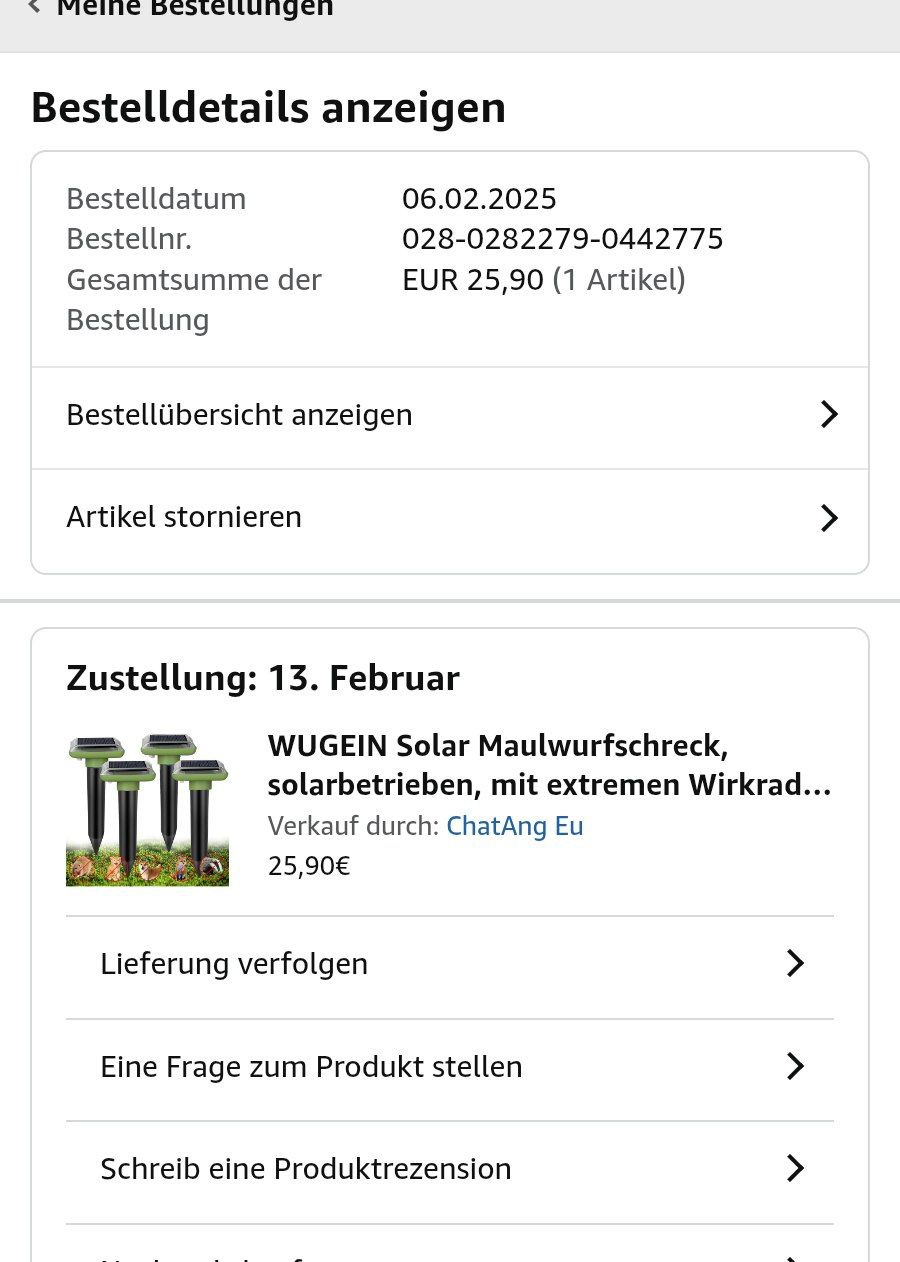The image size is (900, 1262).
Task: Tap the arrow for Eine Frage zum Produkt stellen
Action: click(x=795, y=1067)
